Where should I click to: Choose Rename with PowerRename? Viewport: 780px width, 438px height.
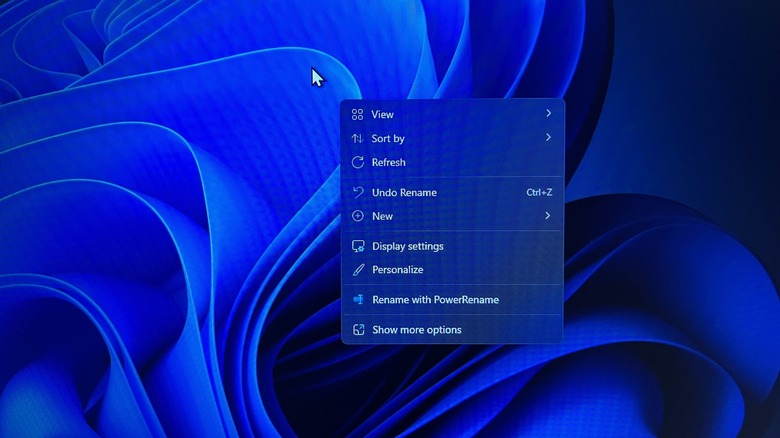coord(452,300)
